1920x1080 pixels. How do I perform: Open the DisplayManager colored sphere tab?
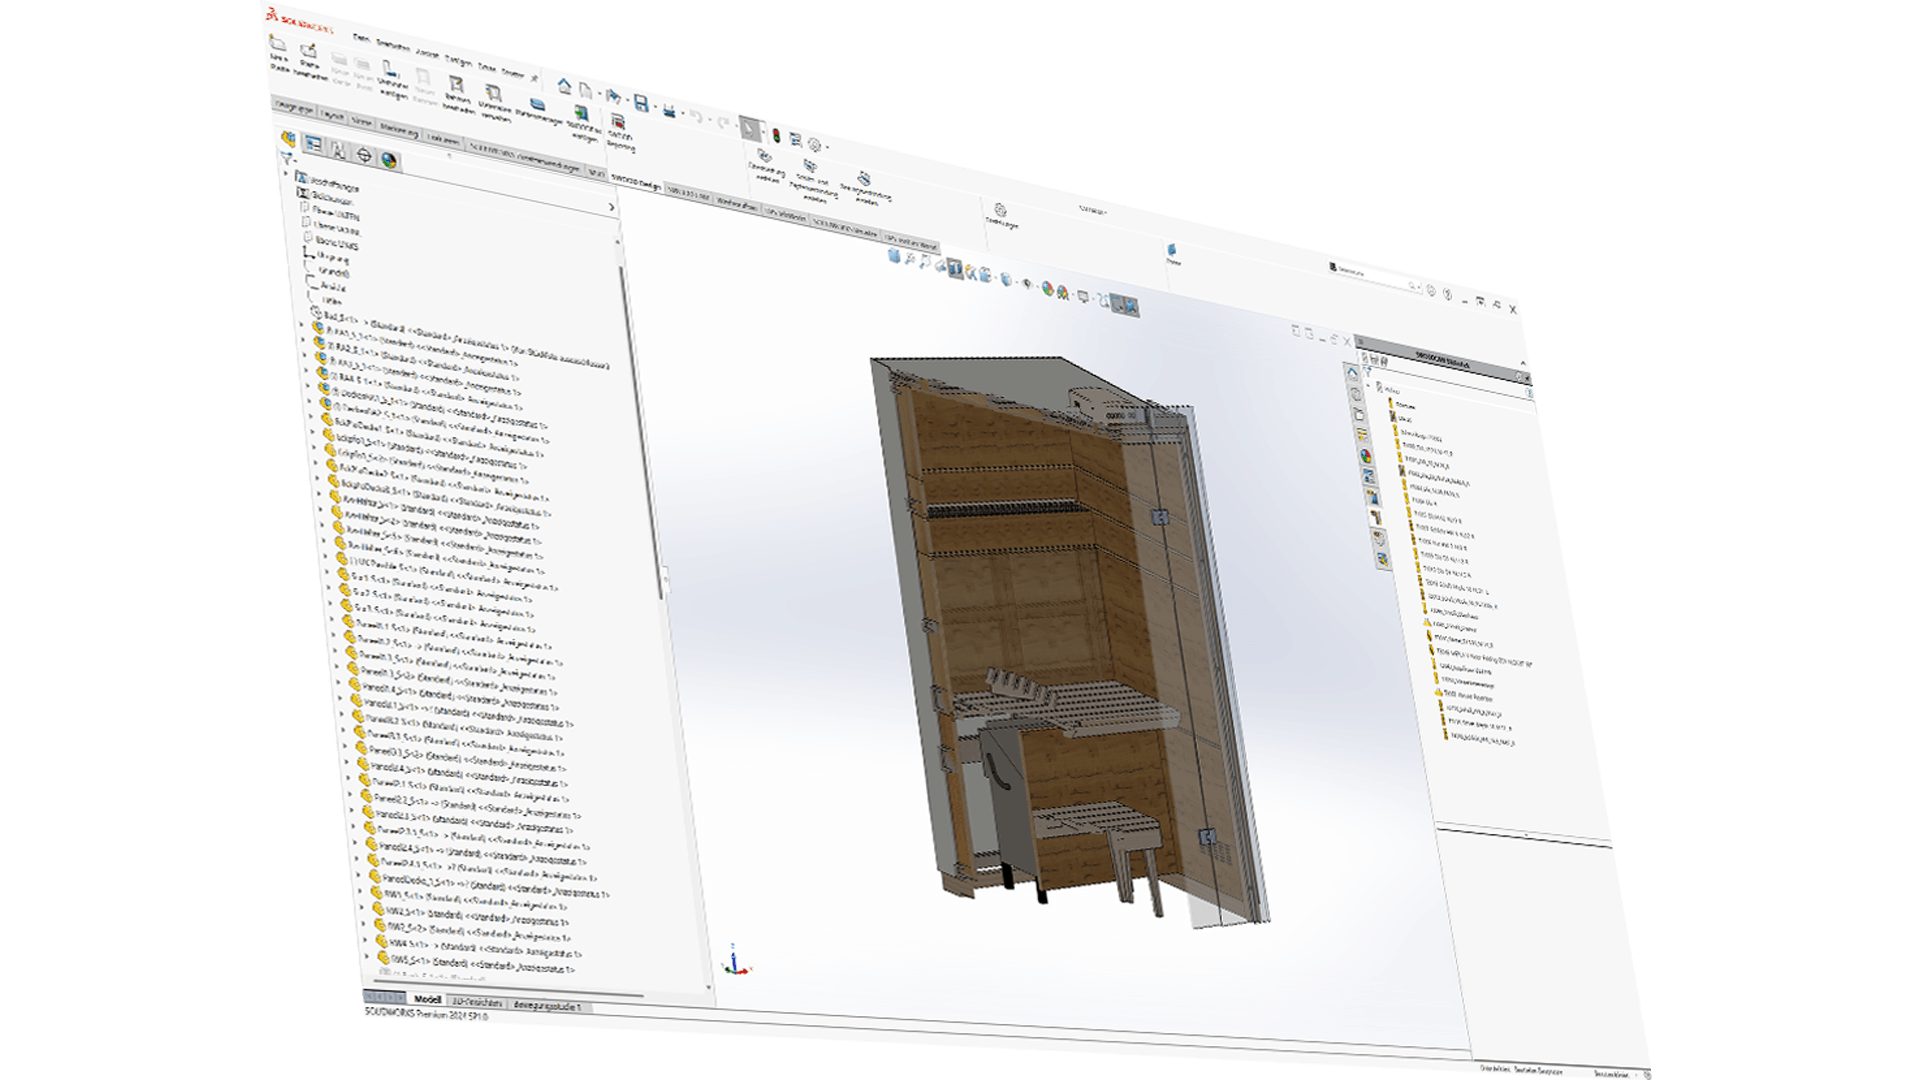point(389,160)
